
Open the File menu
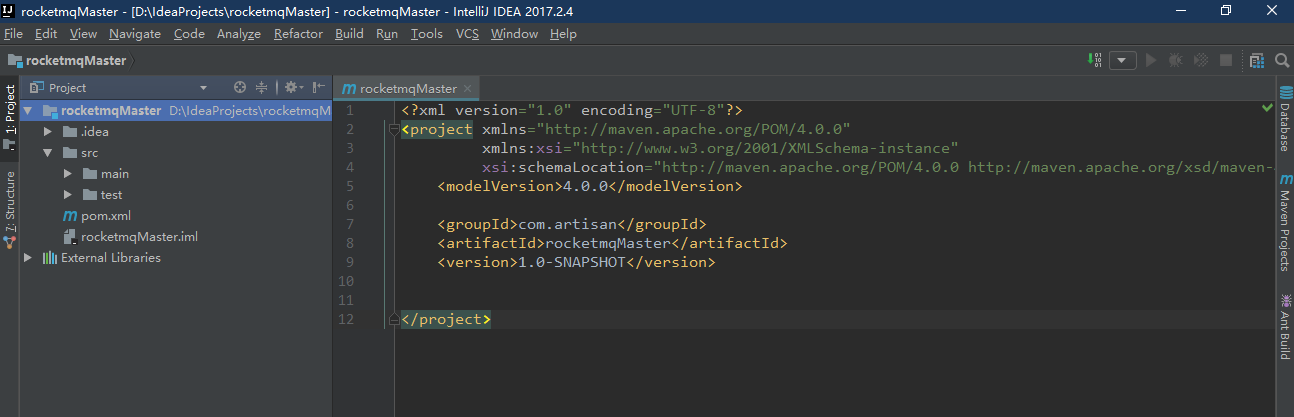pos(13,34)
